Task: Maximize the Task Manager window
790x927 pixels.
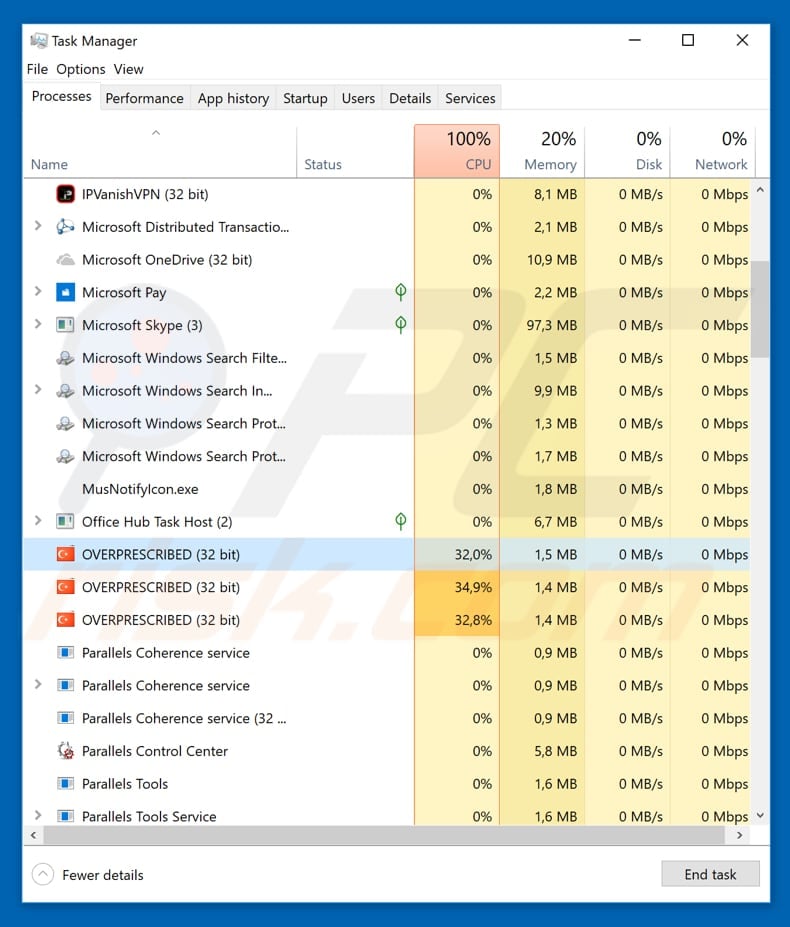Action: coord(688,40)
